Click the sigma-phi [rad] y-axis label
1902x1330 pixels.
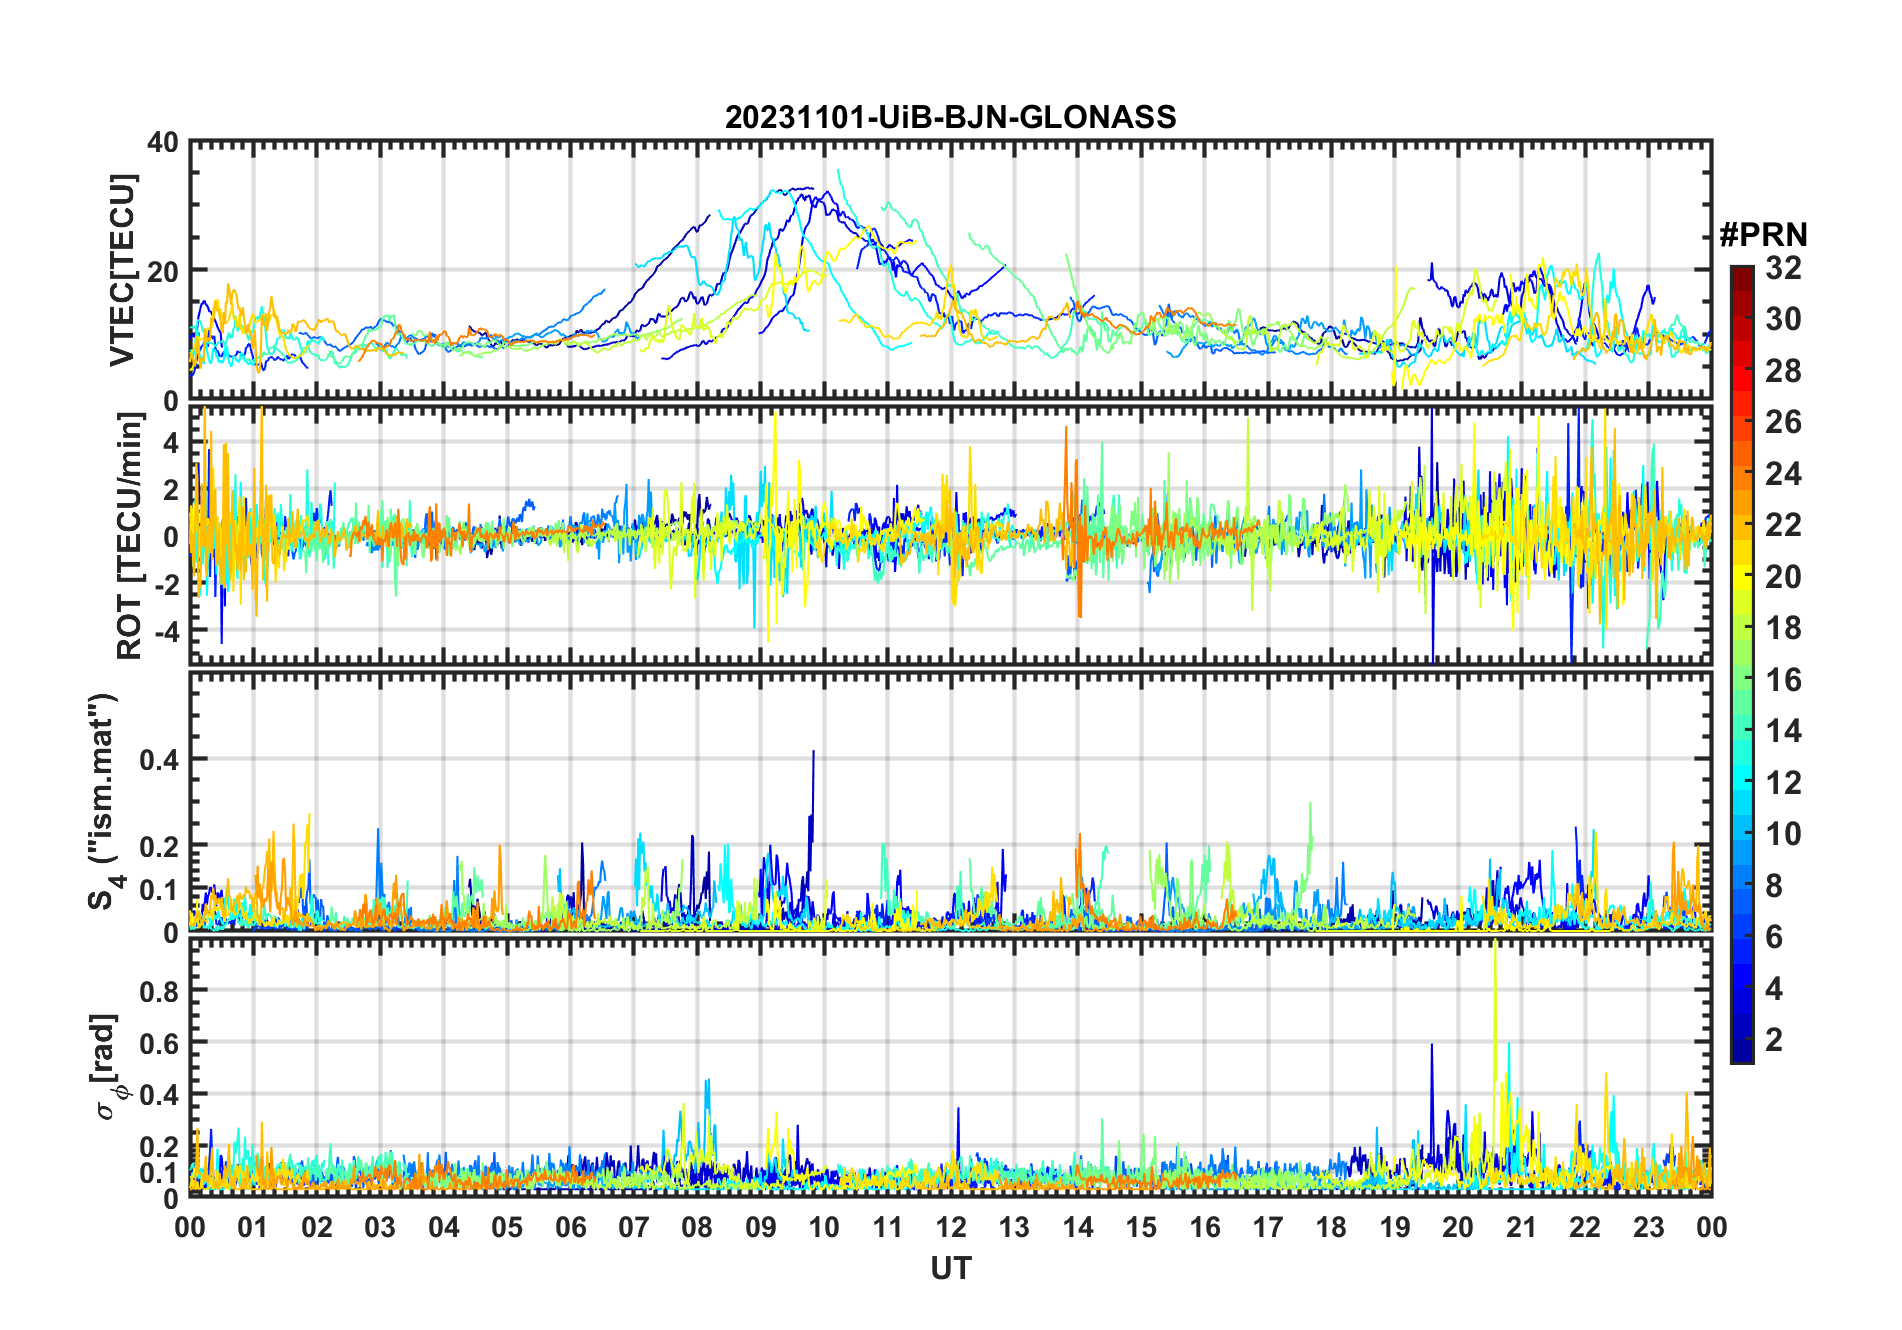[106, 1066]
